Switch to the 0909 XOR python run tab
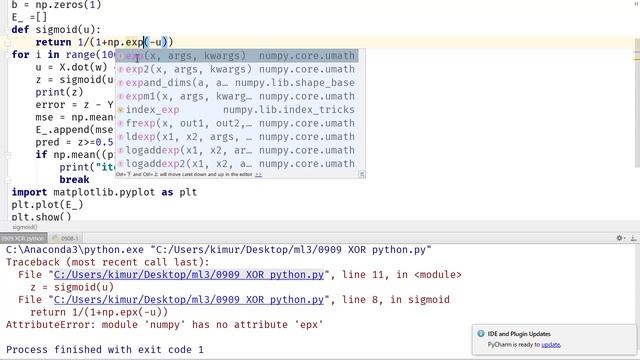The image size is (640, 360). (23, 238)
